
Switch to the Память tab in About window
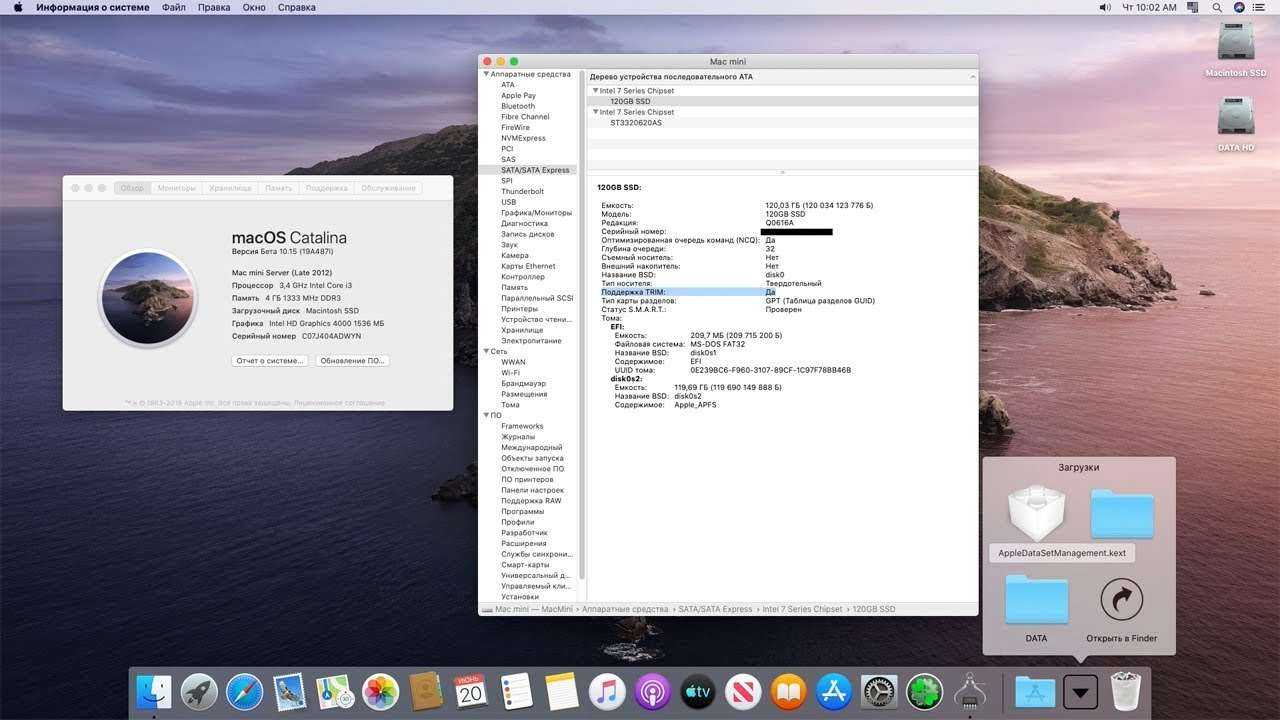point(279,188)
